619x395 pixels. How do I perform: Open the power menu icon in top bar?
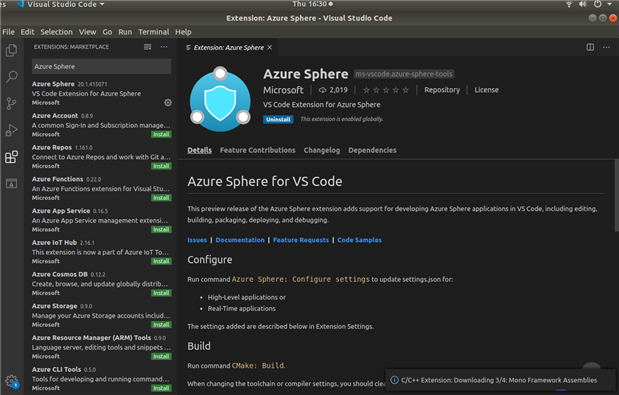[x=597, y=4]
